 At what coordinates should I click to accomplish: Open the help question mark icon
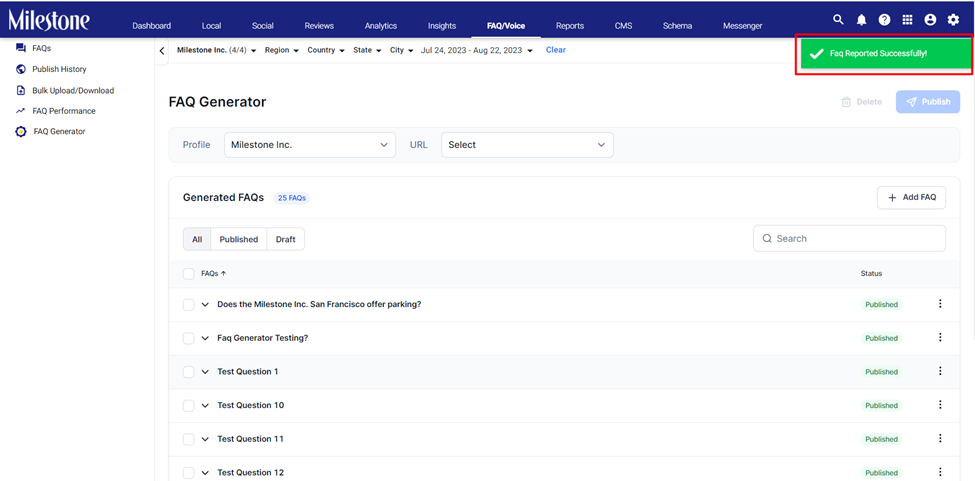pos(884,20)
